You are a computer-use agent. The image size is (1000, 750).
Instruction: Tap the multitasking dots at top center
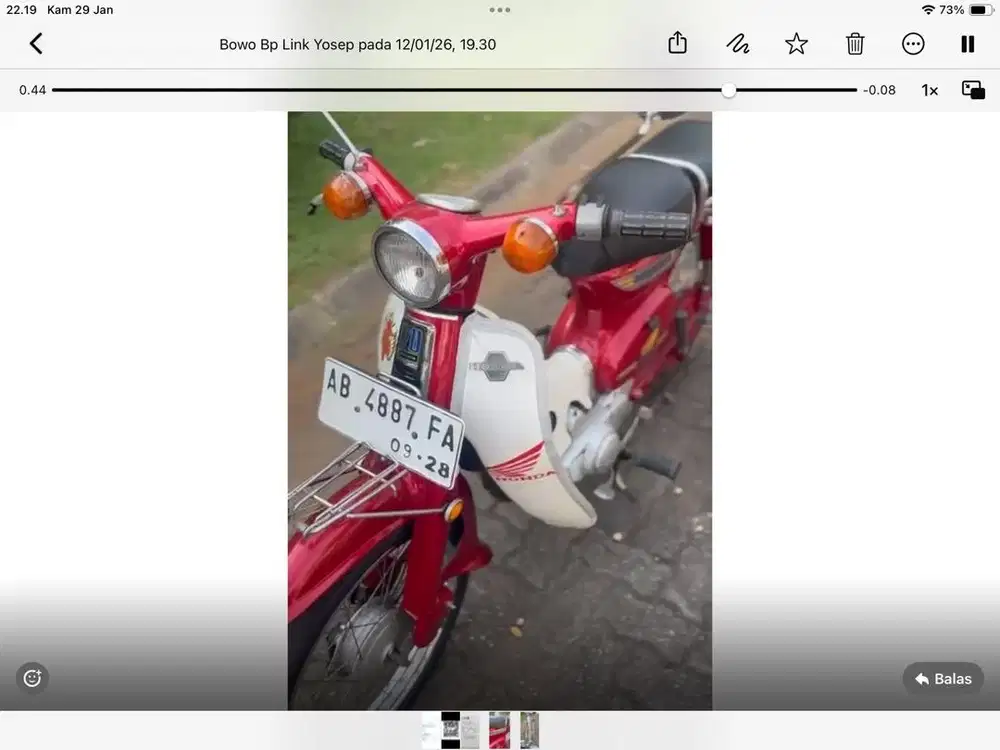click(500, 10)
